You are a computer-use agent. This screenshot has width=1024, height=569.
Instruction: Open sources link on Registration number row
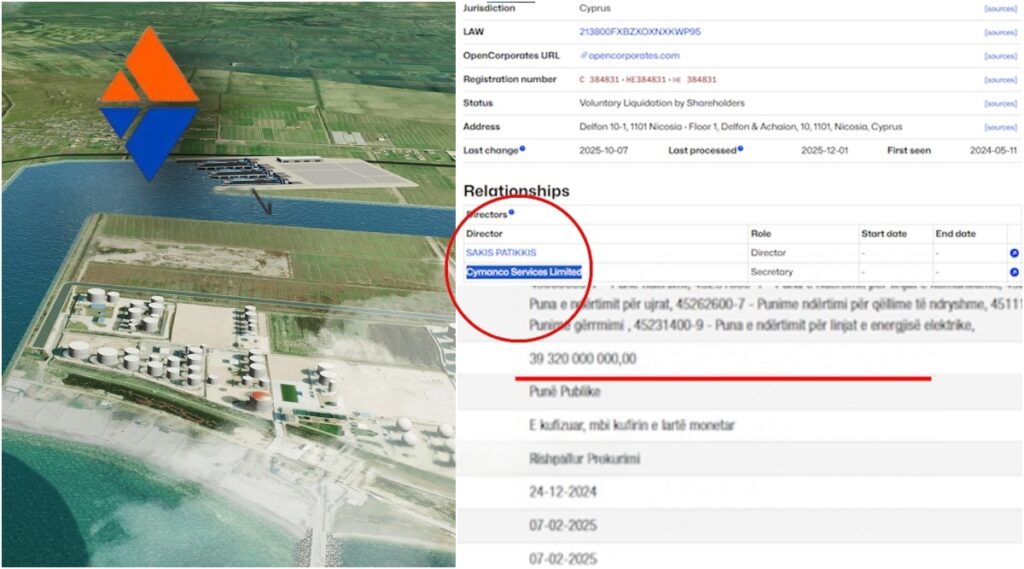click(1000, 80)
